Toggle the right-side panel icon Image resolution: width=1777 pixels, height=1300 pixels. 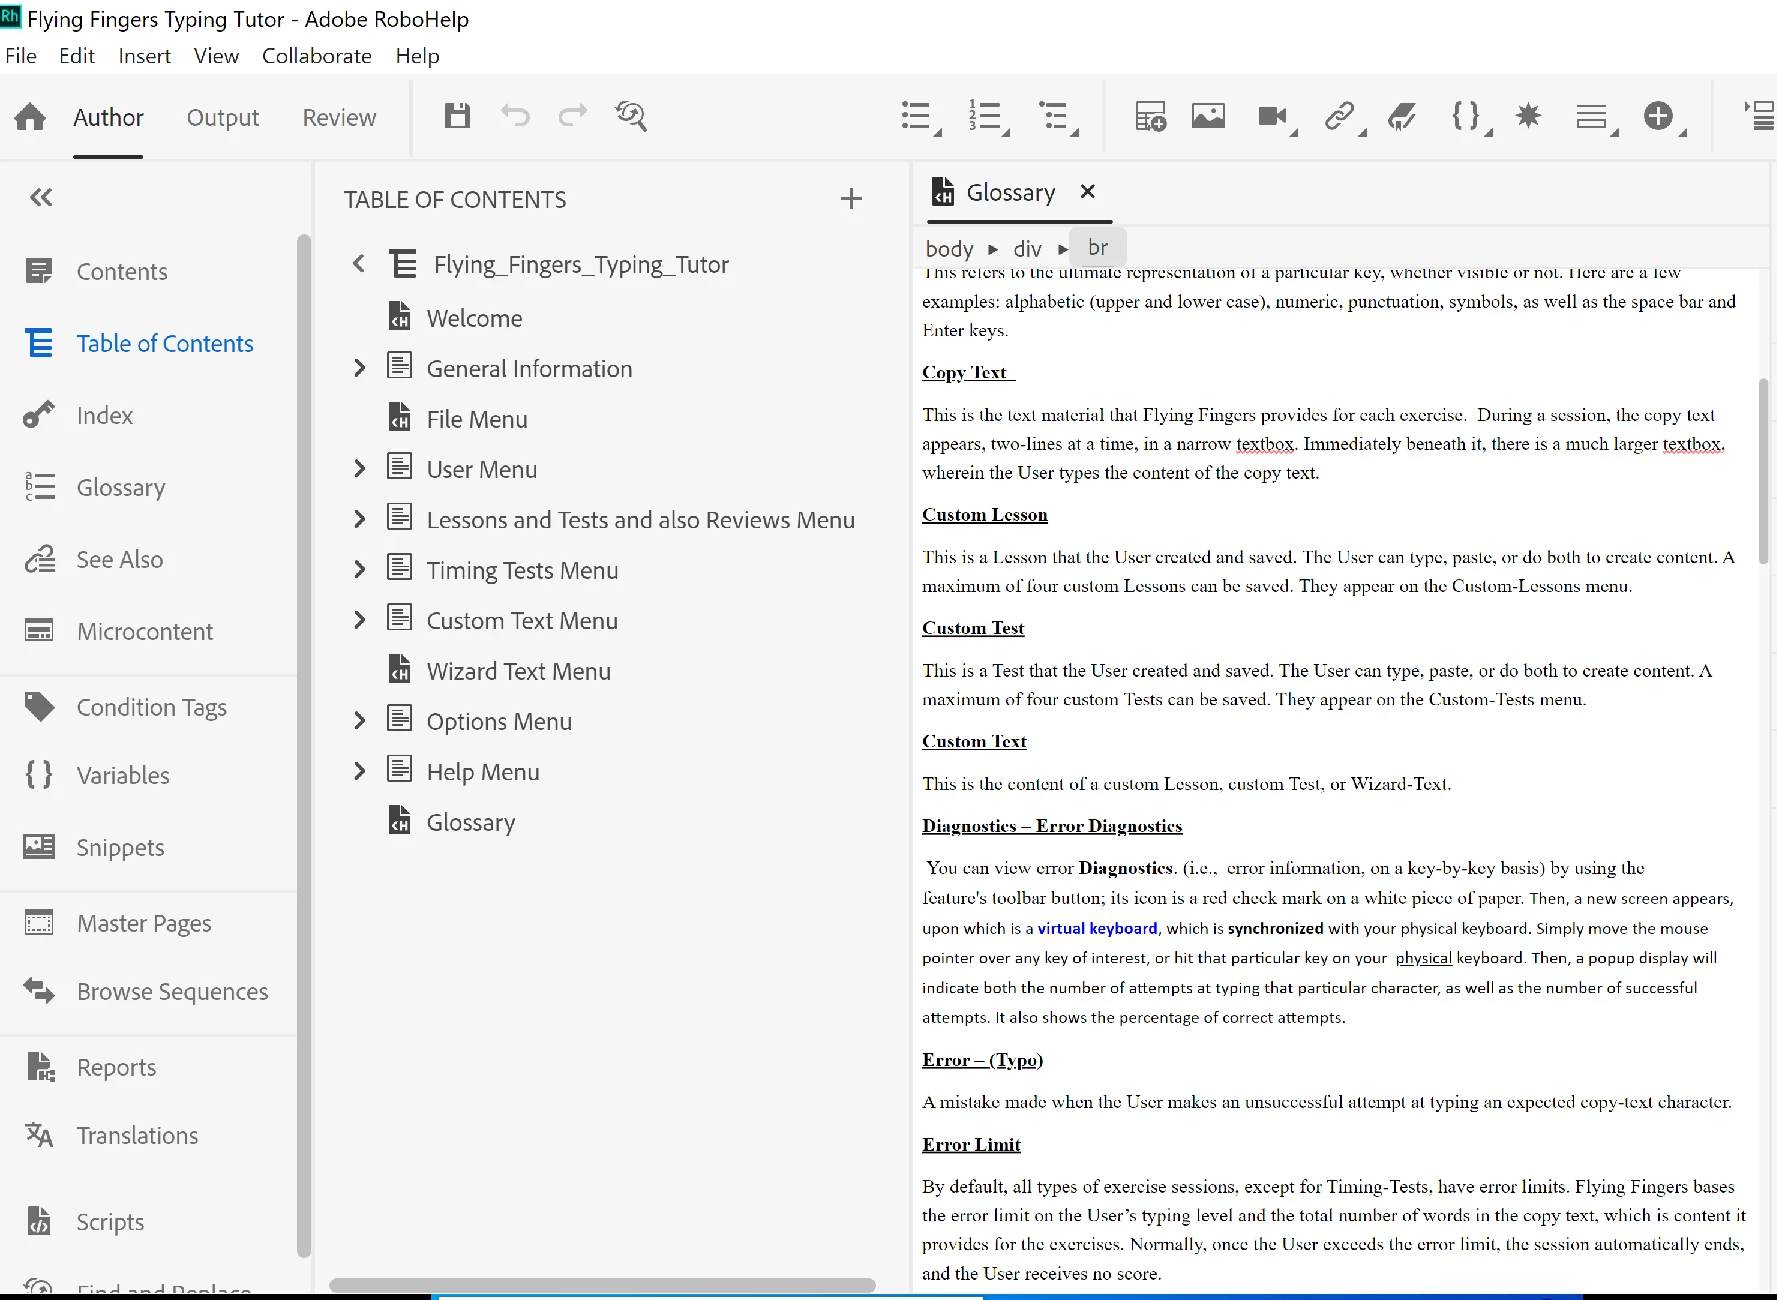[x=1760, y=116]
